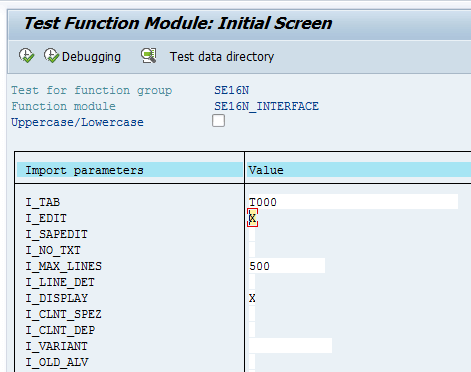
Task: Click the I_LINE_DET value field
Action: 252,282
